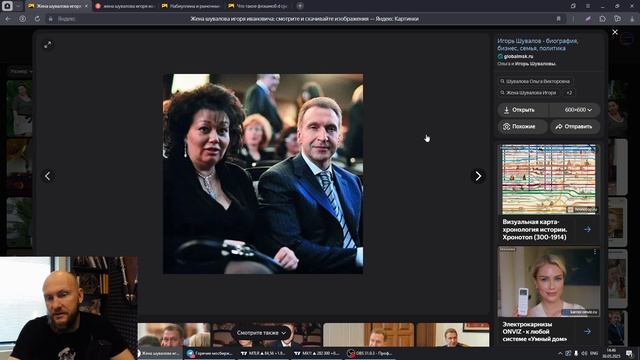This screenshot has width=640, height=360.
Task: Switch the ENG keyboard language indicator
Action: (594, 353)
